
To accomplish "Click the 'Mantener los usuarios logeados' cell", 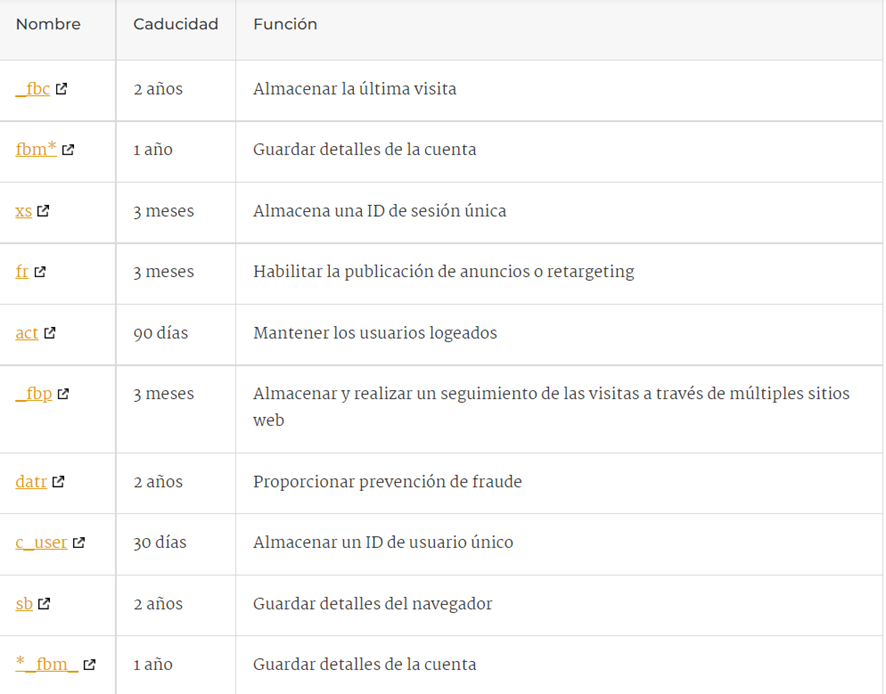I will pyautogui.click(x=375, y=333).
